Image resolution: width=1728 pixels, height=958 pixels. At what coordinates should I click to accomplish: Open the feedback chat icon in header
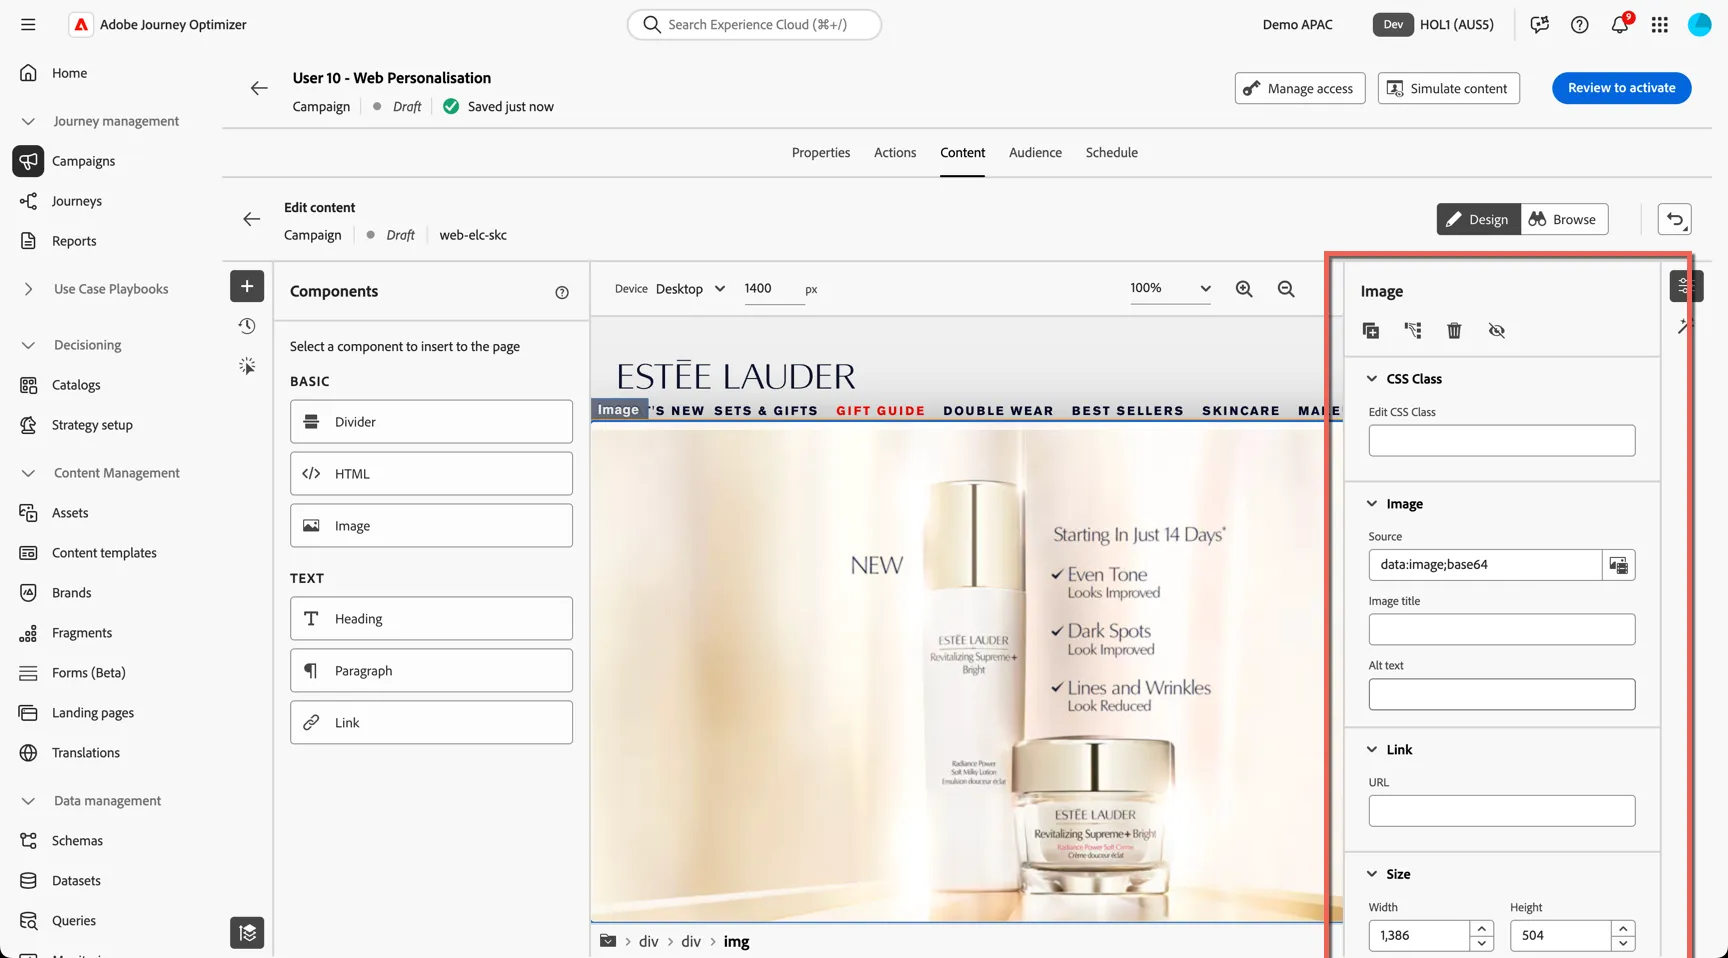click(1539, 25)
